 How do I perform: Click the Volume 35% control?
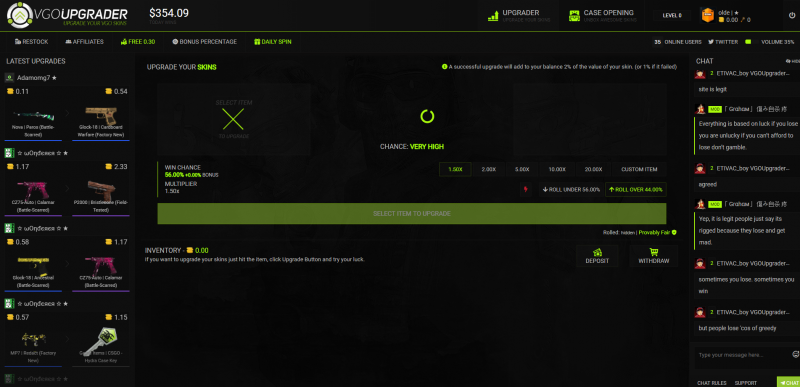click(778, 42)
